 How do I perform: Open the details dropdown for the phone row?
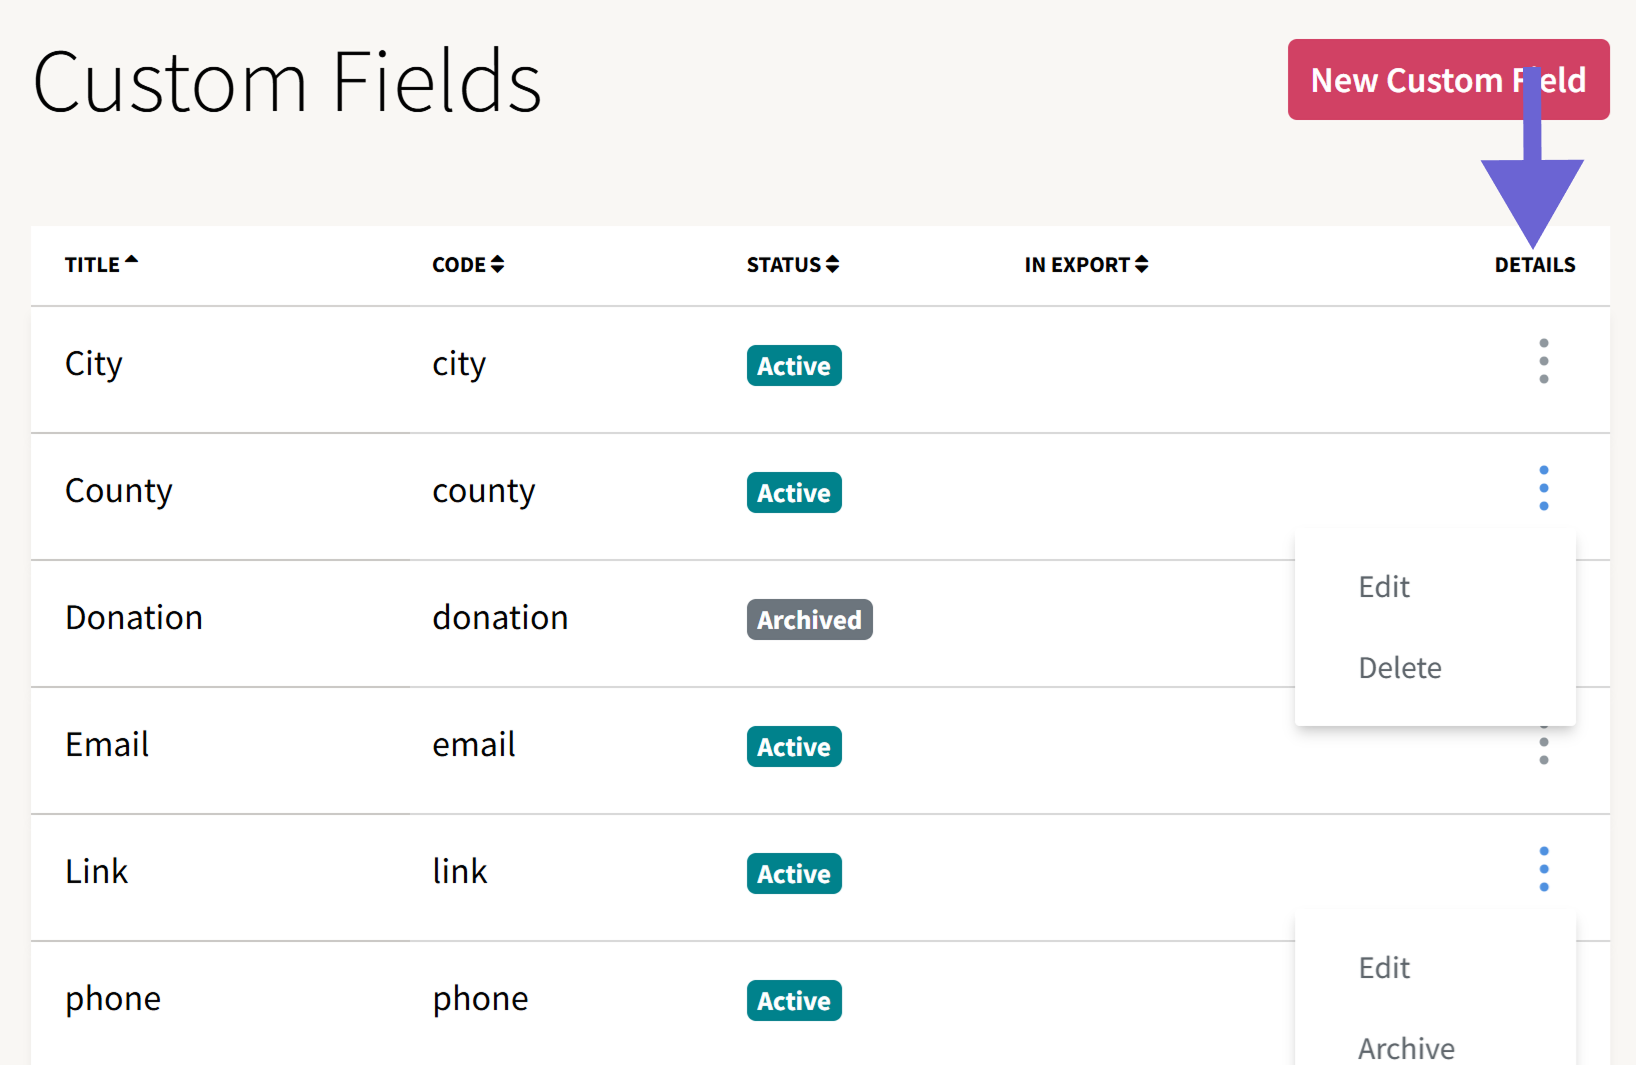[1543, 998]
